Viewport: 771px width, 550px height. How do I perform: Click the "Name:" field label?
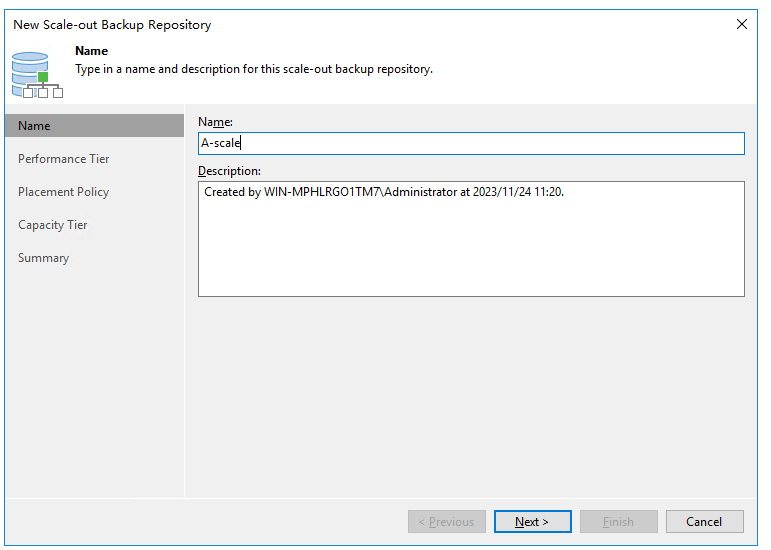tap(215, 121)
